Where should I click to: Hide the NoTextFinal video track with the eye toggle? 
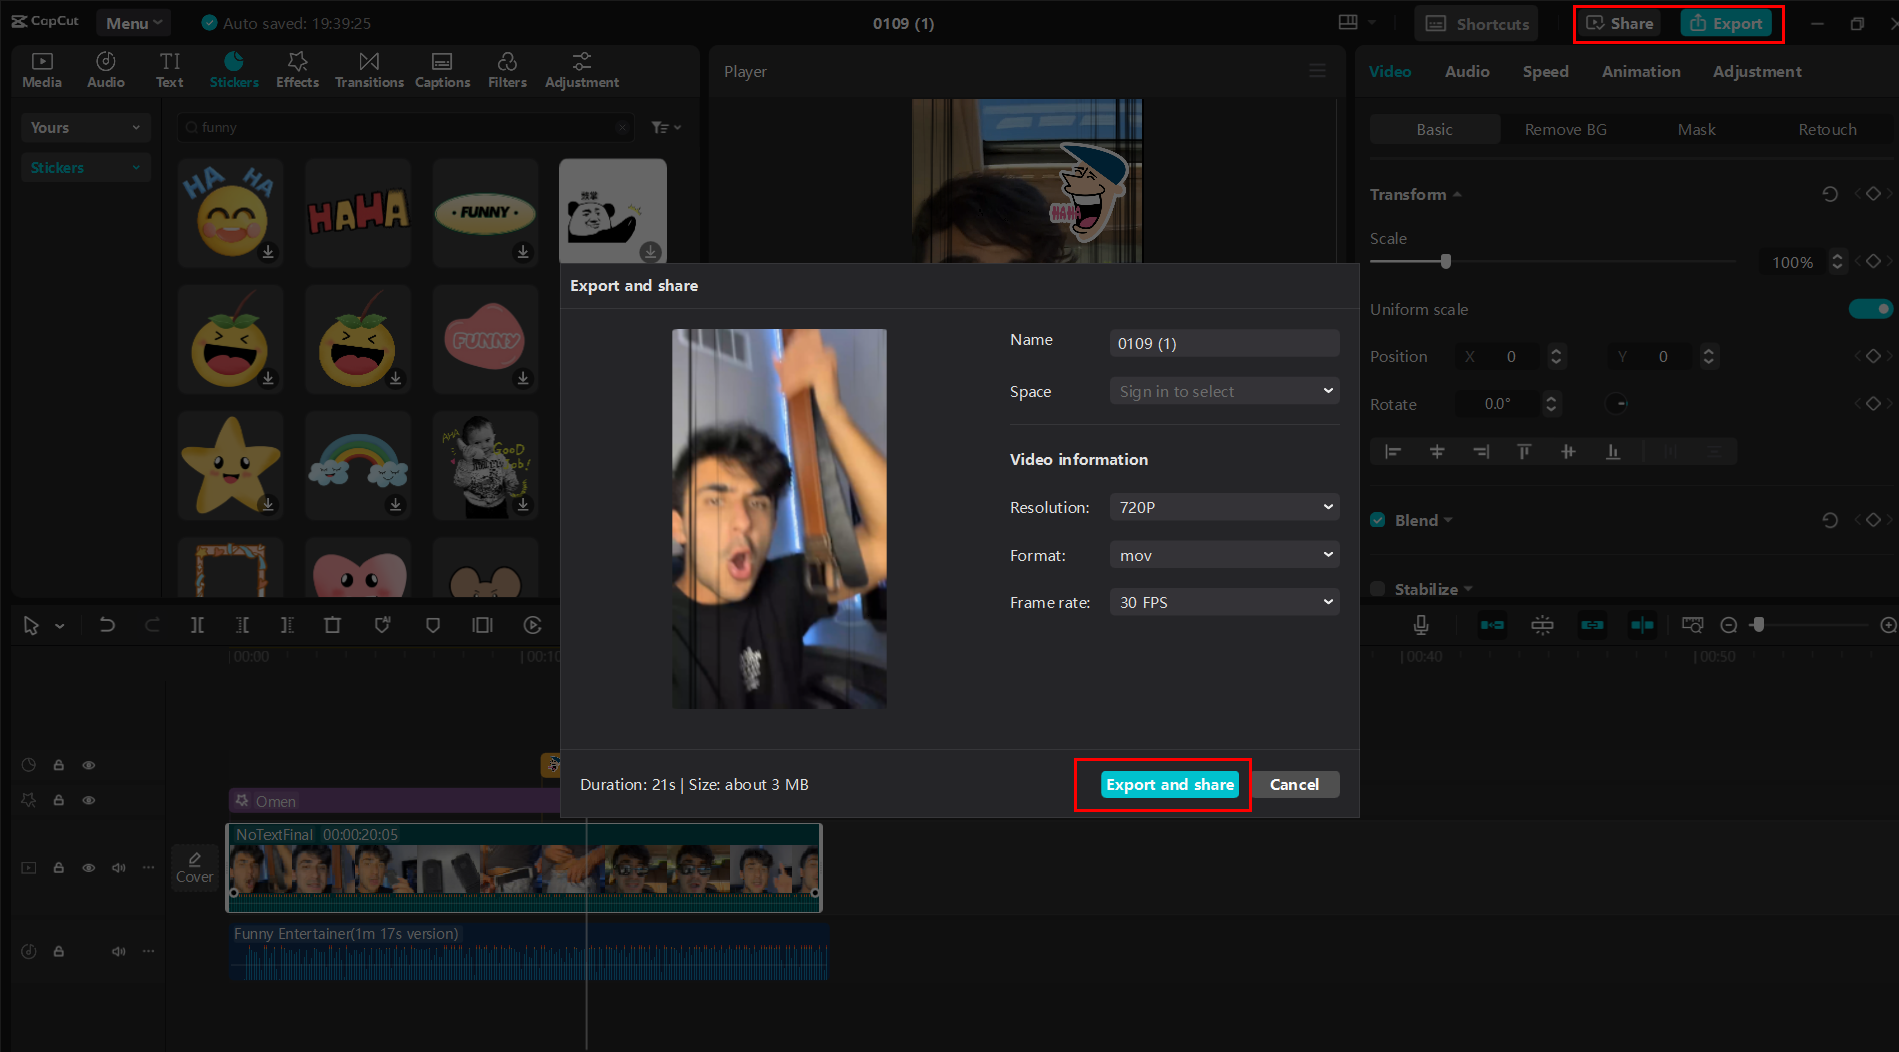(x=89, y=868)
